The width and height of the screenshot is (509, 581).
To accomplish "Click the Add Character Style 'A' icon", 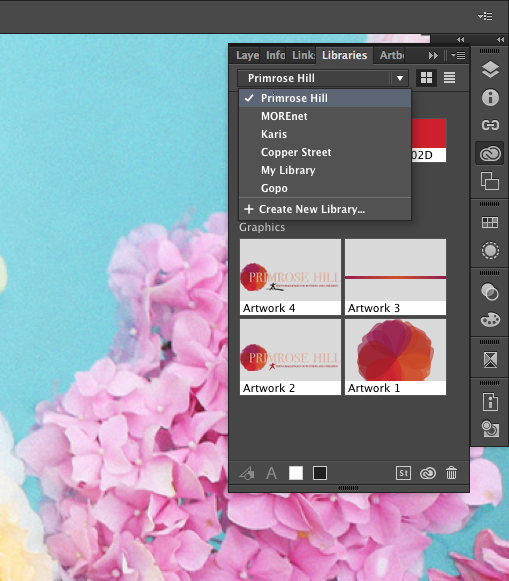I will click(x=272, y=473).
